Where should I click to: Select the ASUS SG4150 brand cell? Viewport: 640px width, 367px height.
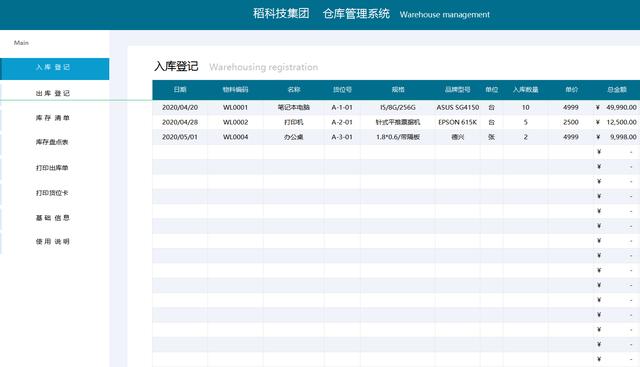click(x=458, y=107)
